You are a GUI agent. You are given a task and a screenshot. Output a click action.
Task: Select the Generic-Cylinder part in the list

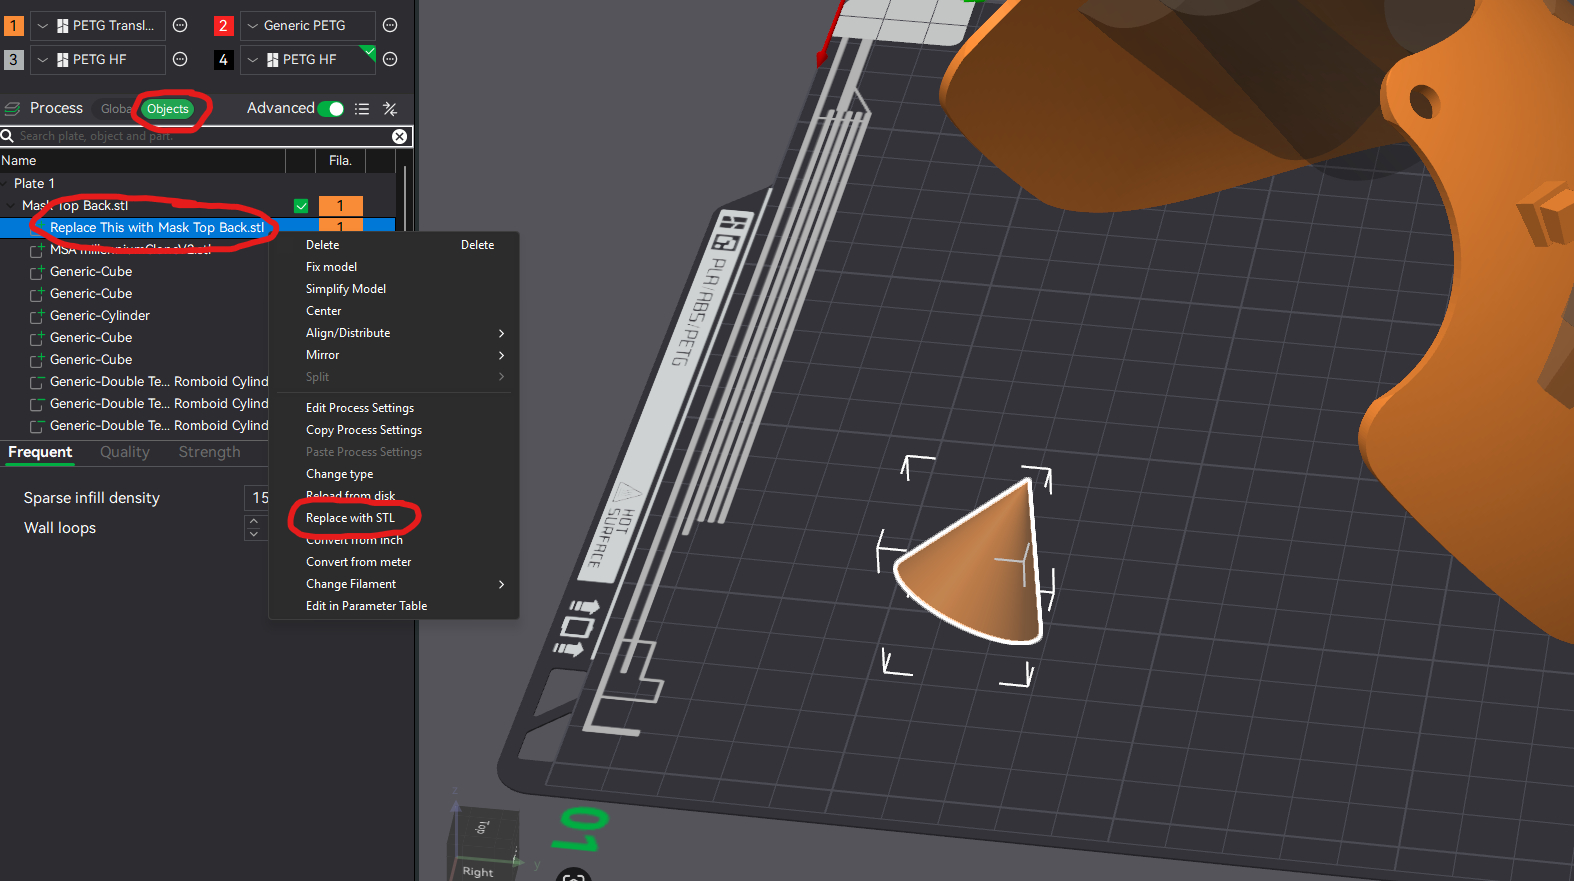tap(100, 316)
